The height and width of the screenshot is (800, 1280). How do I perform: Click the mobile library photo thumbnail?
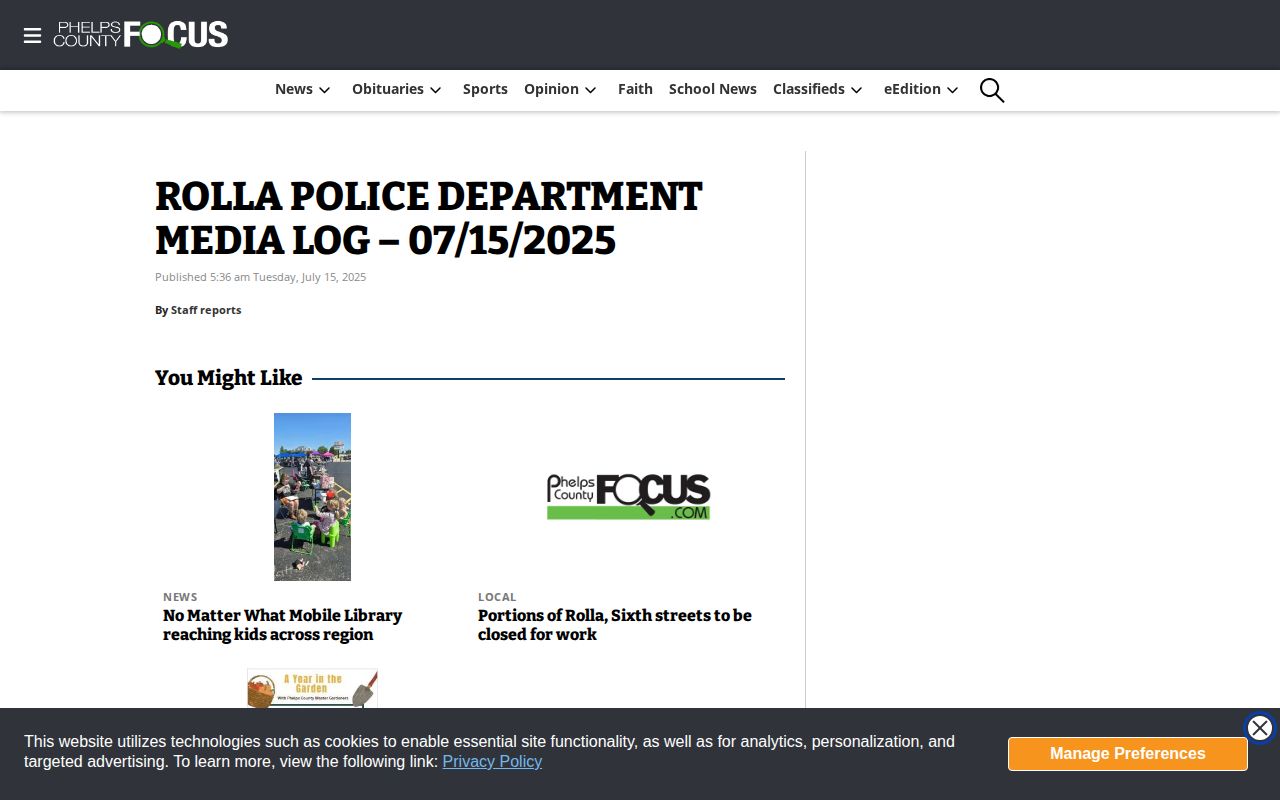point(312,497)
